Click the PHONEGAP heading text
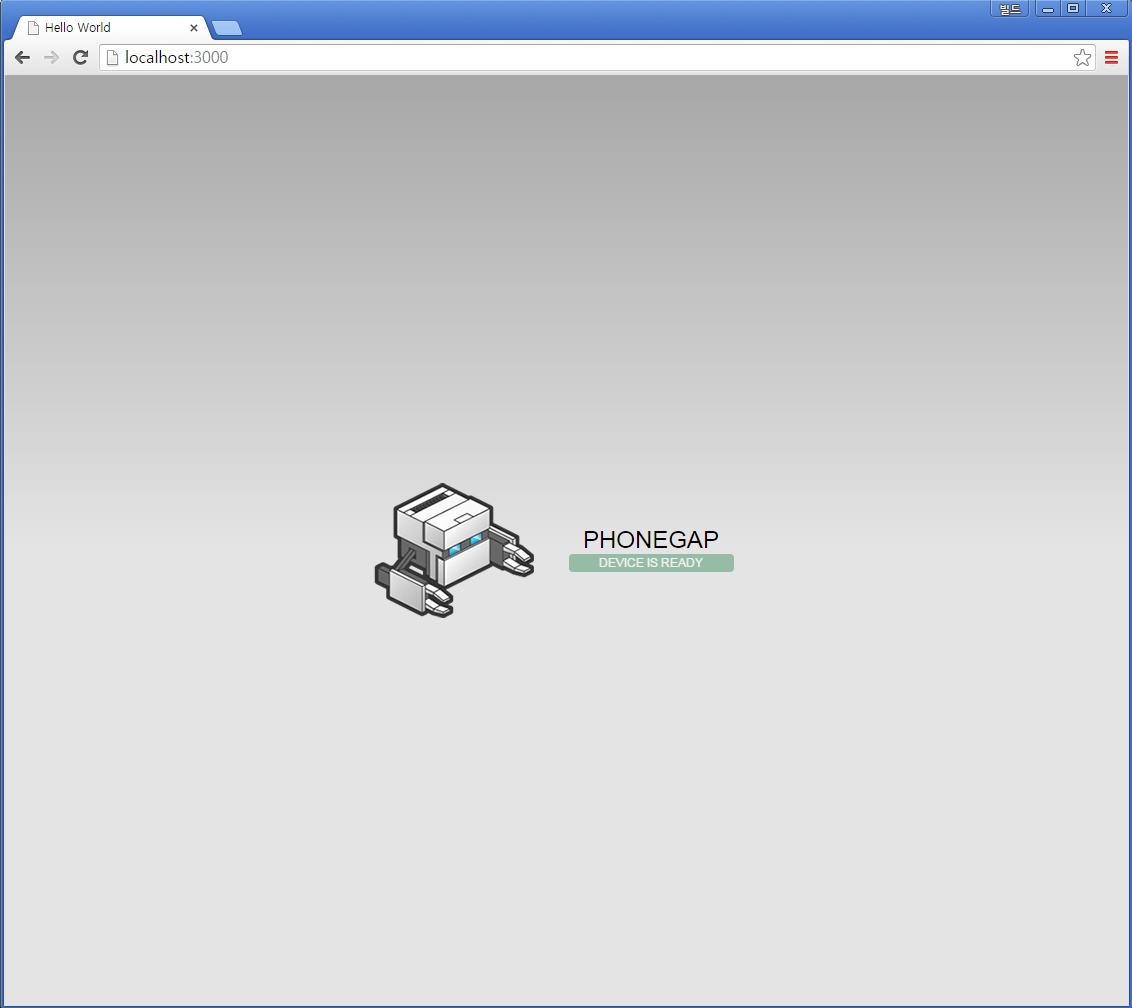The image size is (1132, 1008). [x=650, y=539]
